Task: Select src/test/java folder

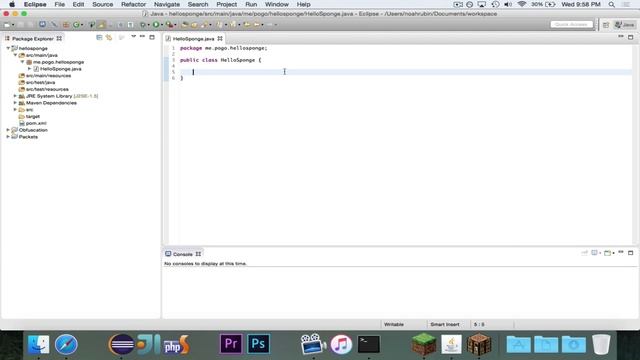Action: pos(40,82)
